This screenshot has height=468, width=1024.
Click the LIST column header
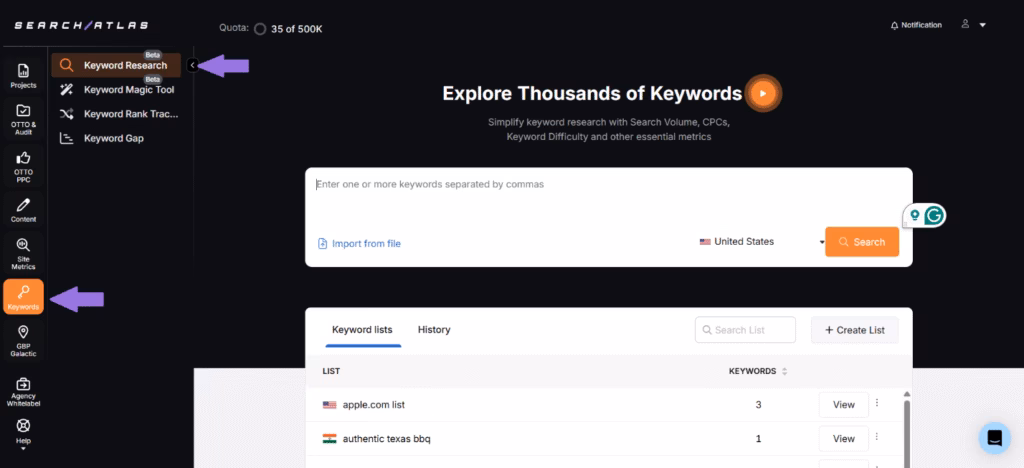pyautogui.click(x=331, y=371)
